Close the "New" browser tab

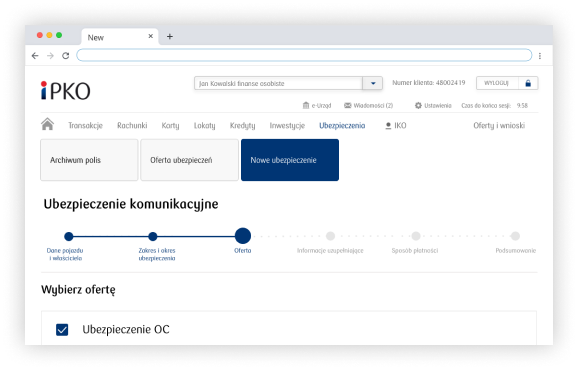[150, 36]
